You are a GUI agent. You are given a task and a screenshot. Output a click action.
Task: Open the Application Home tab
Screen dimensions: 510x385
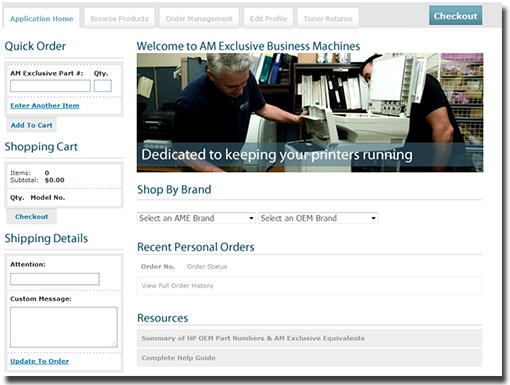42,19
